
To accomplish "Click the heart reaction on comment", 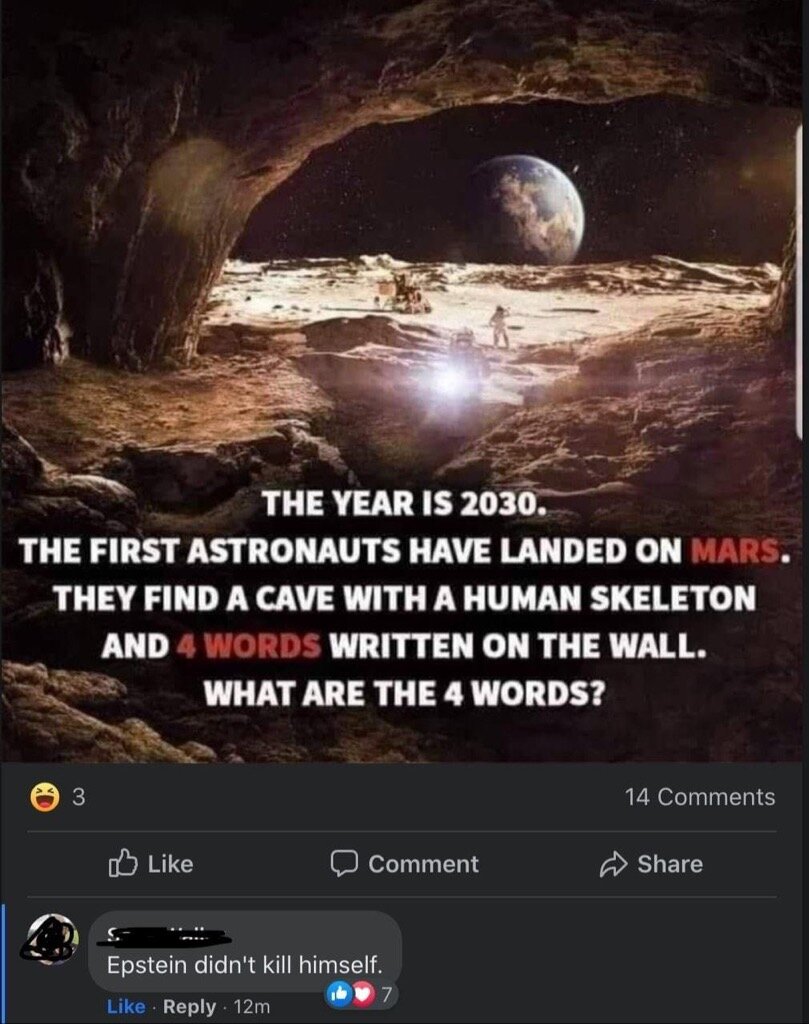I will (364, 995).
